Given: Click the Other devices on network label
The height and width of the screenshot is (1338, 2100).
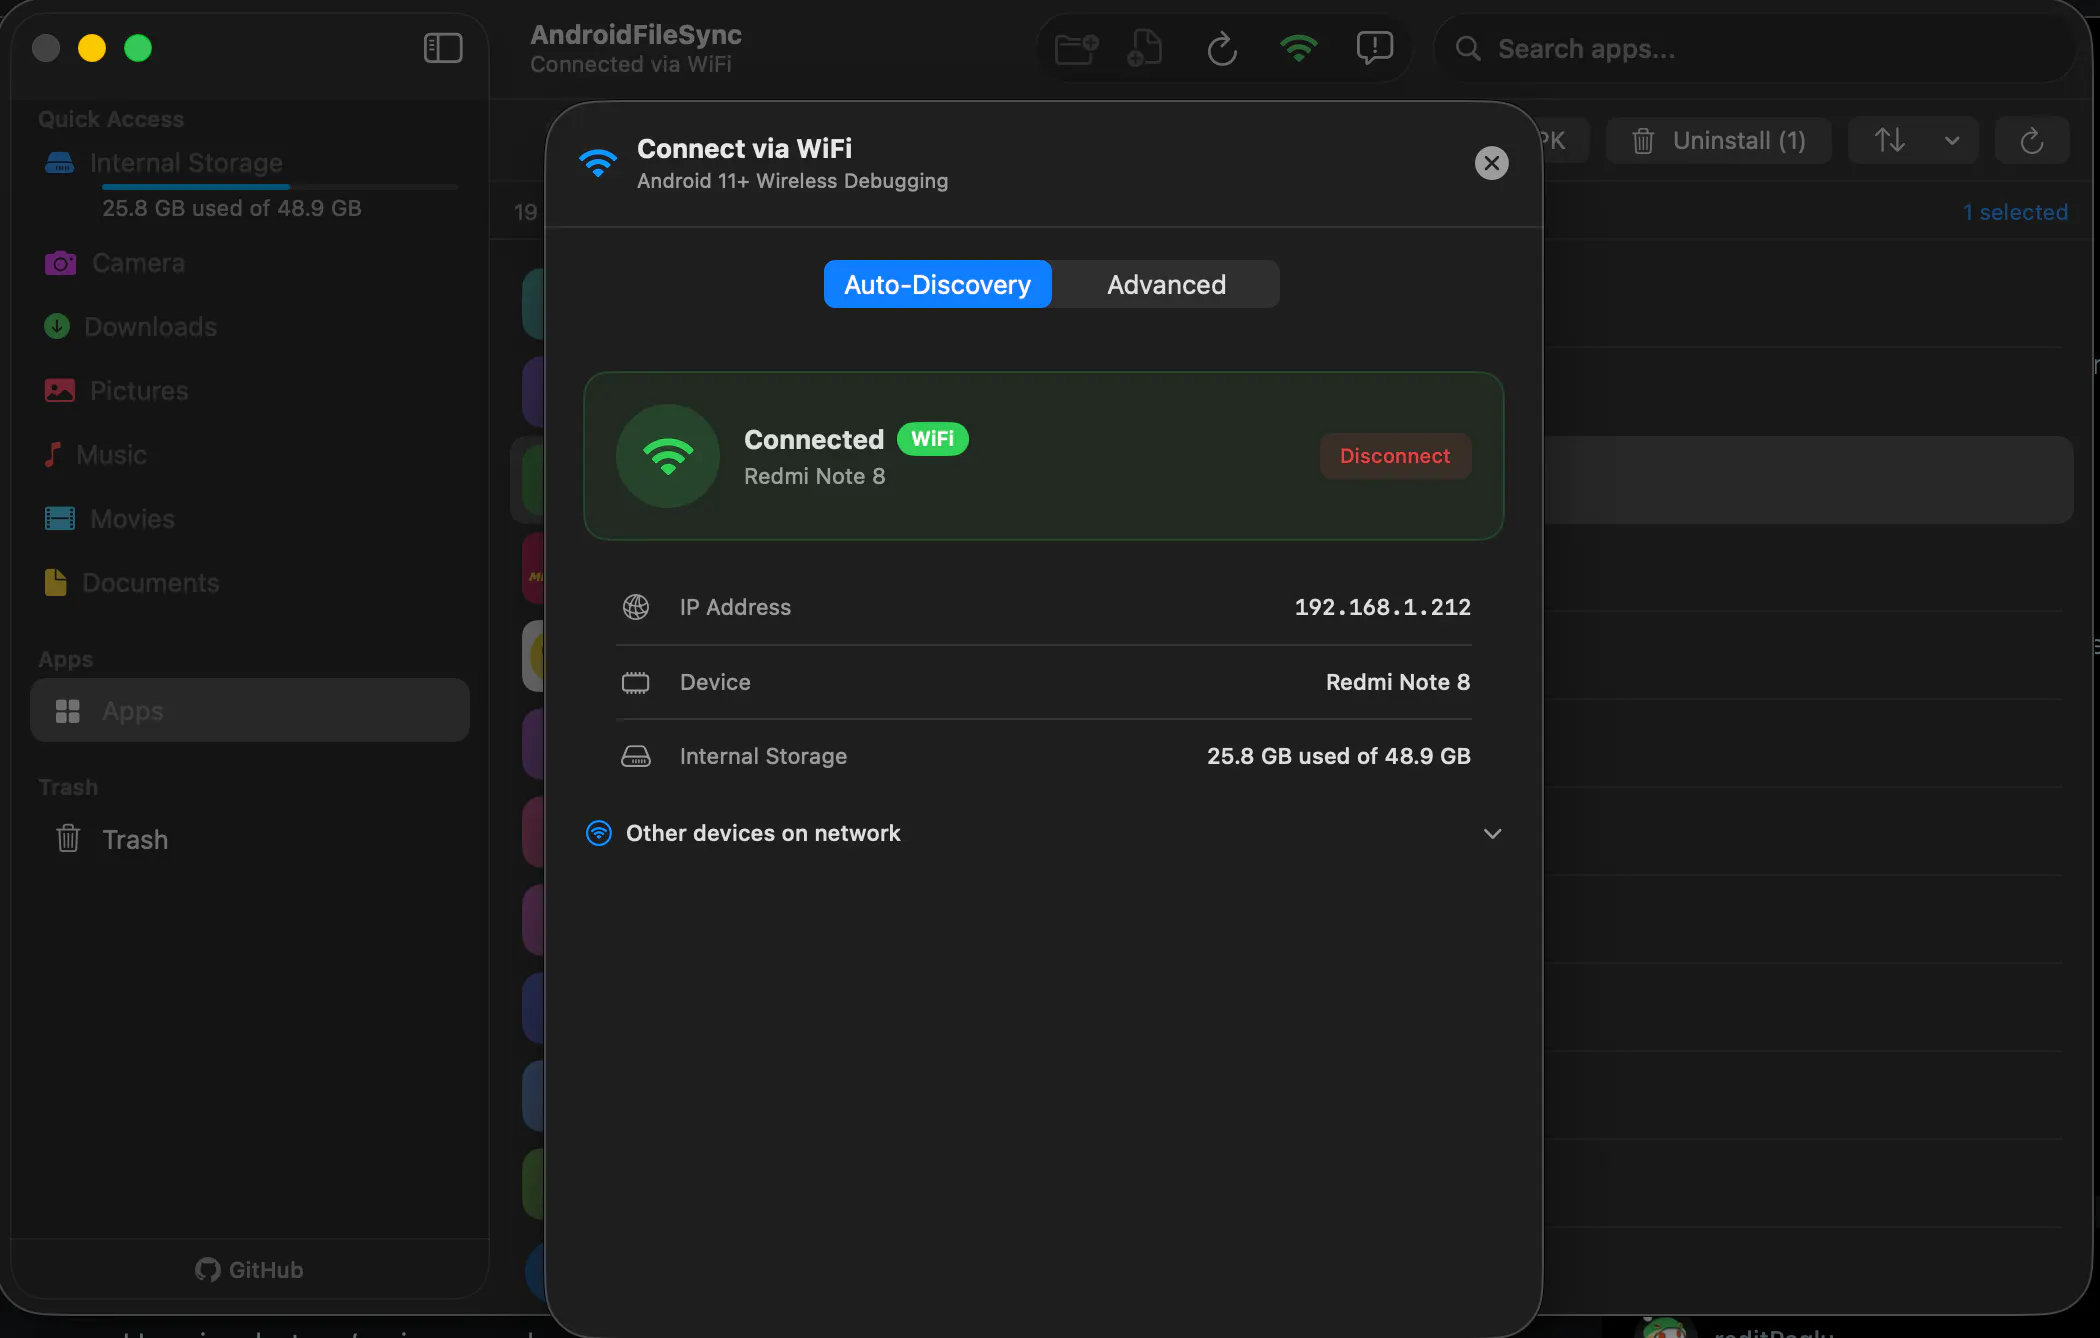Looking at the screenshot, I should tap(763, 834).
